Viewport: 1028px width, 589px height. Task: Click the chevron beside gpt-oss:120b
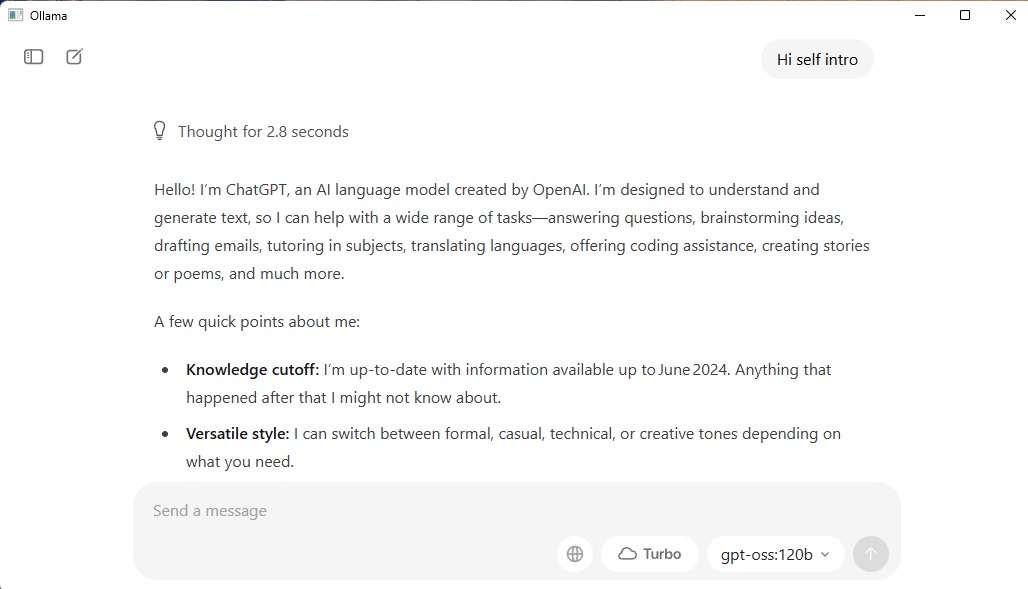click(825, 555)
